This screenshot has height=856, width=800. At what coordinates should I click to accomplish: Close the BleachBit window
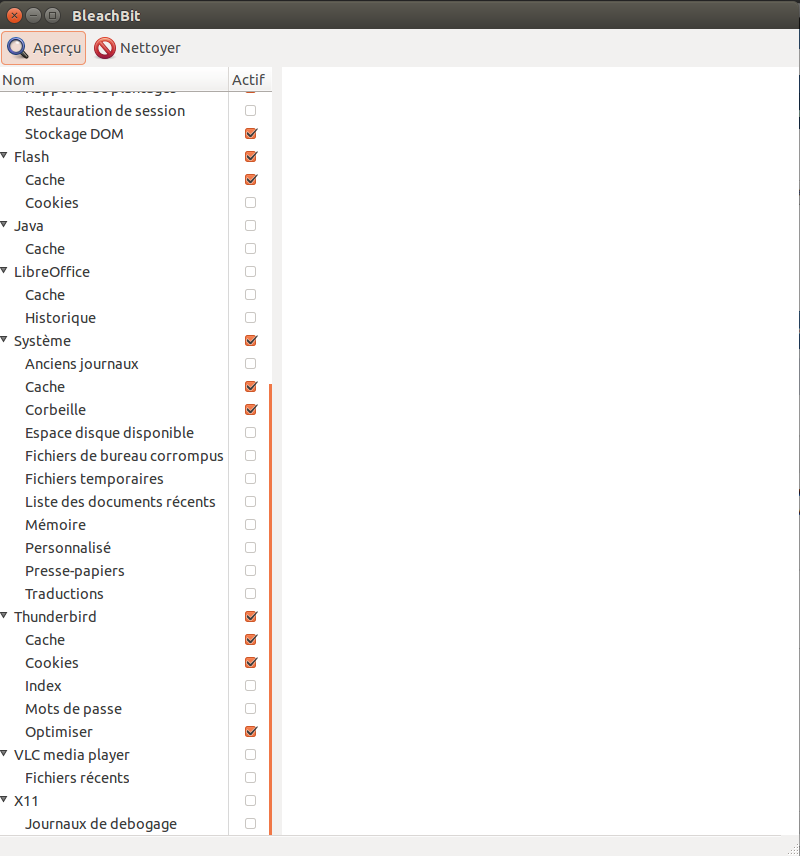14,16
